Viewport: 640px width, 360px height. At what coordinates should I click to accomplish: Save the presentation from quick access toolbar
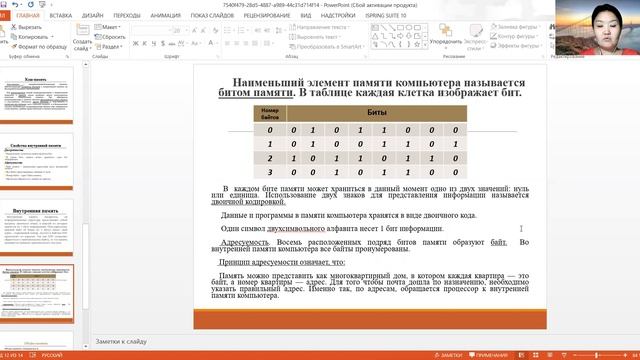click(3, 4)
